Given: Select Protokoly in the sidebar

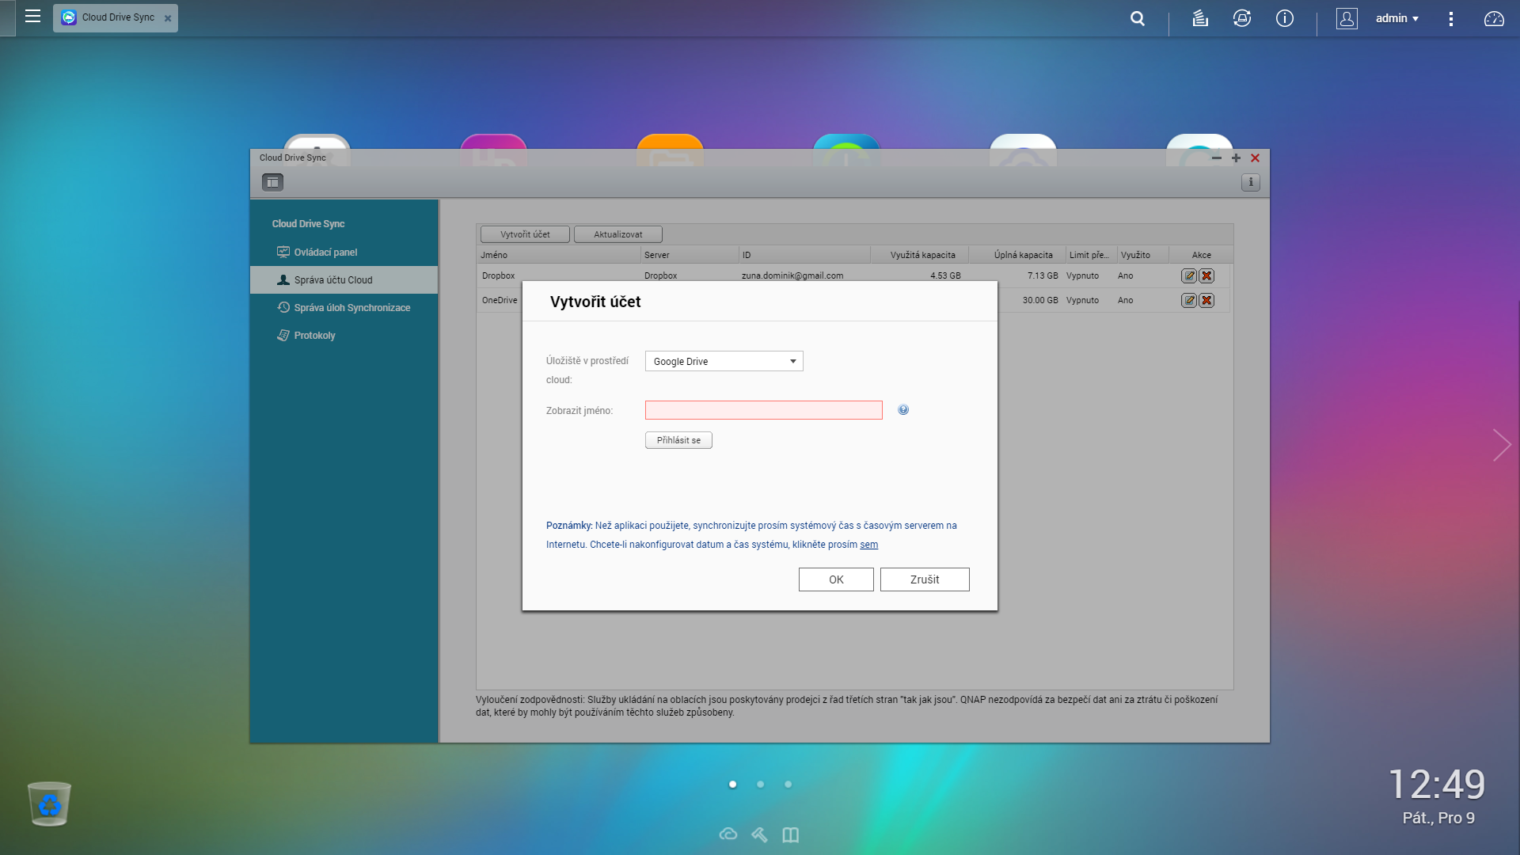Looking at the screenshot, I should point(314,336).
